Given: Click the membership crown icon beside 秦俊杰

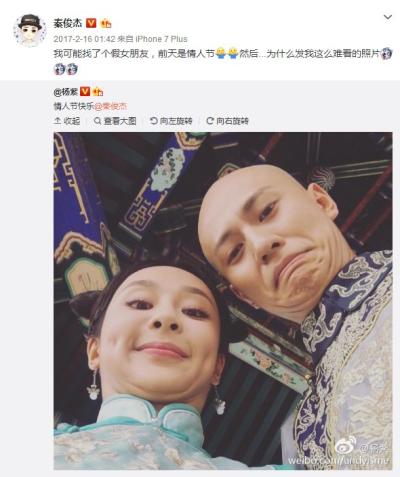Looking at the screenshot, I should (106, 23).
